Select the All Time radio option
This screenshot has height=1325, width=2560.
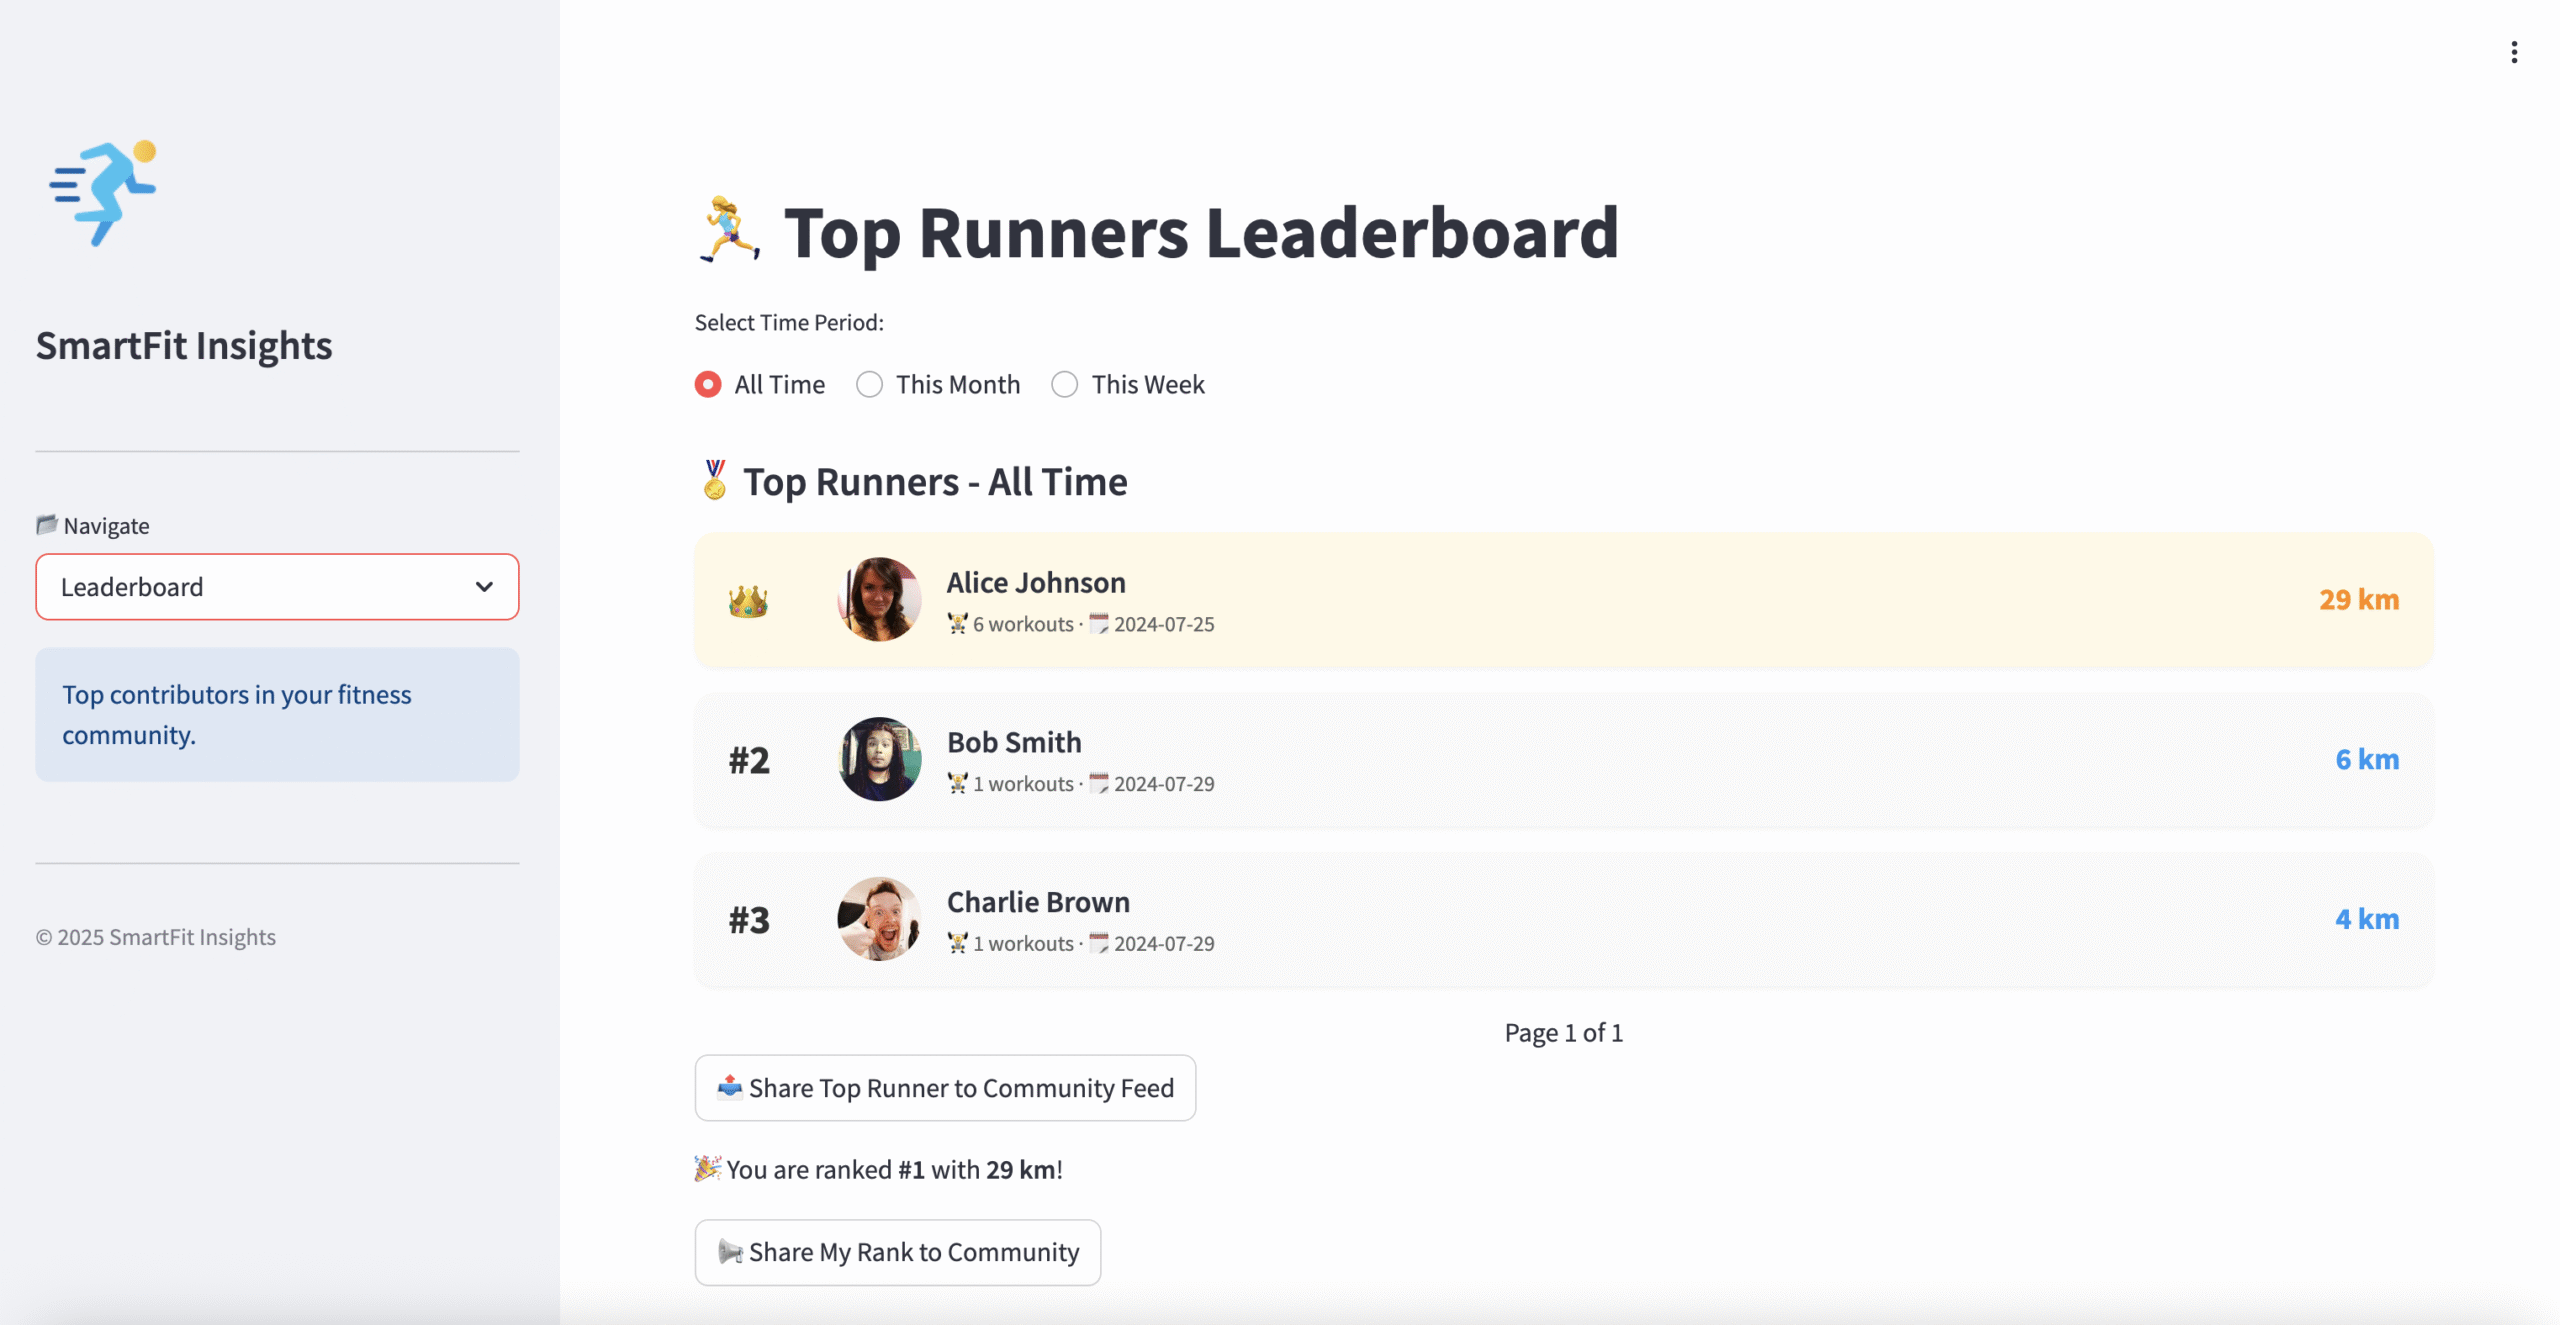(x=708, y=385)
